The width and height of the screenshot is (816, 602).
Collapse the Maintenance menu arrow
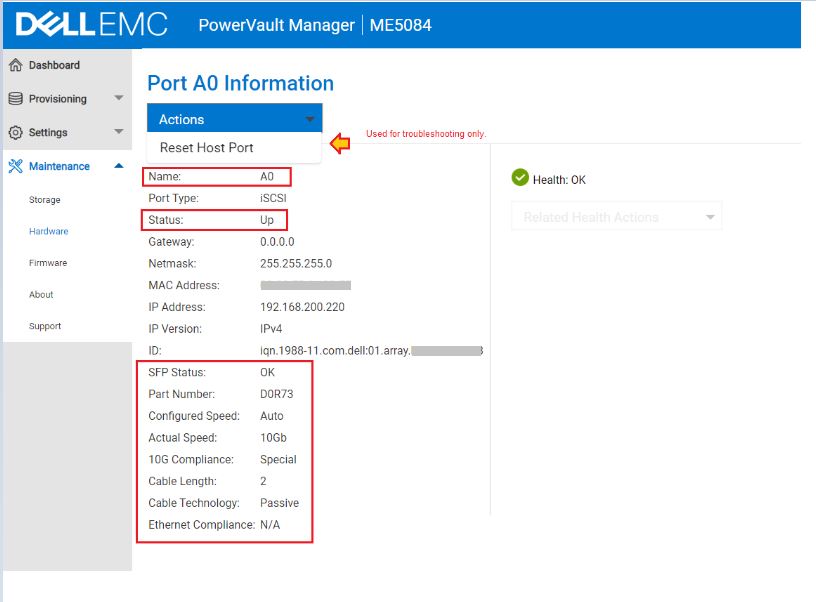click(118, 166)
